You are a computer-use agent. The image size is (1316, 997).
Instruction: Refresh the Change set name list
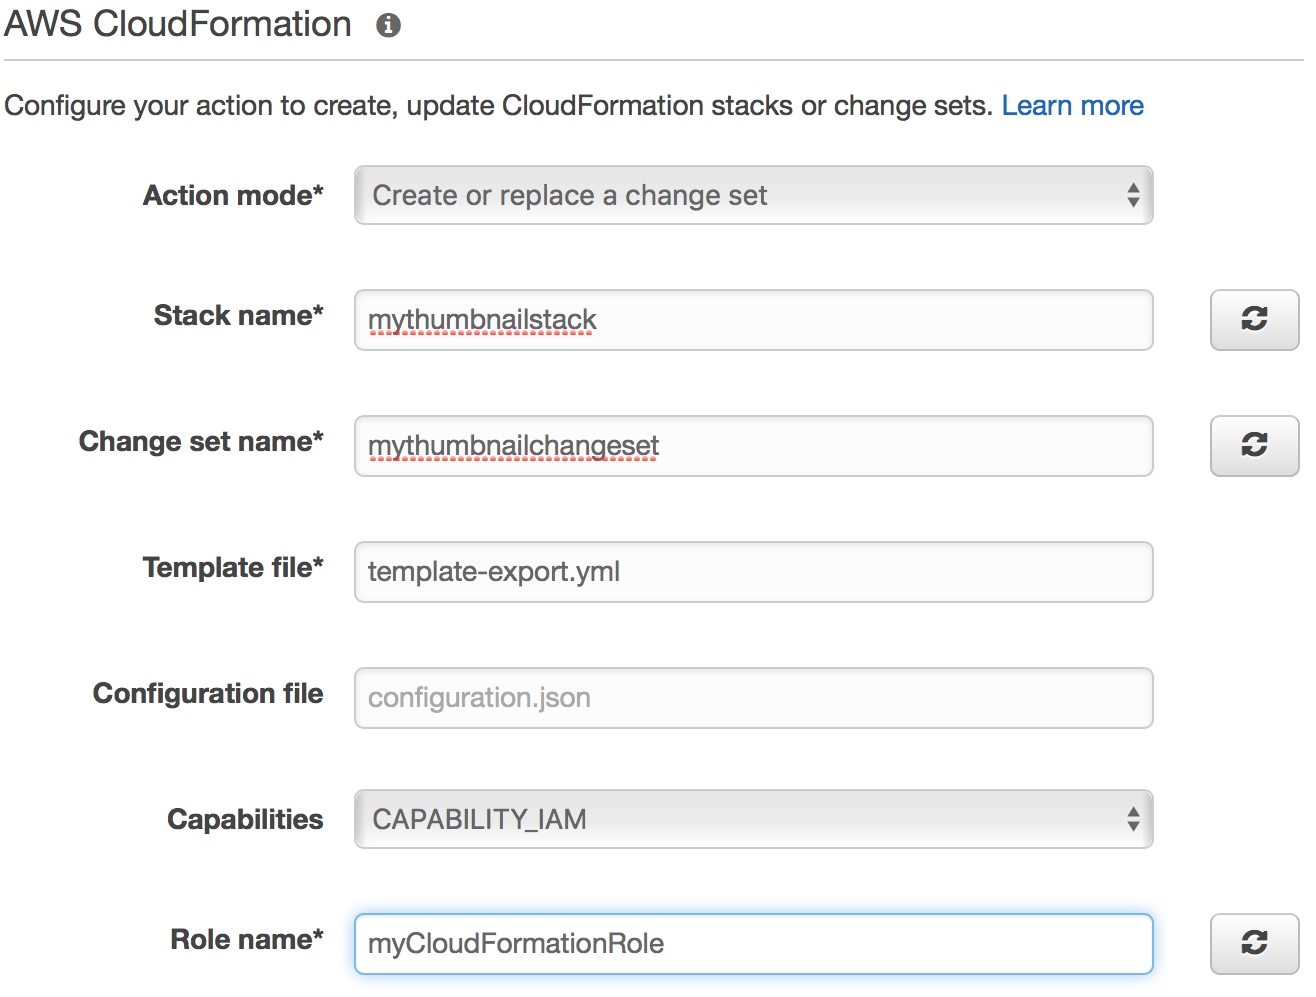(x=1254, y=445)
